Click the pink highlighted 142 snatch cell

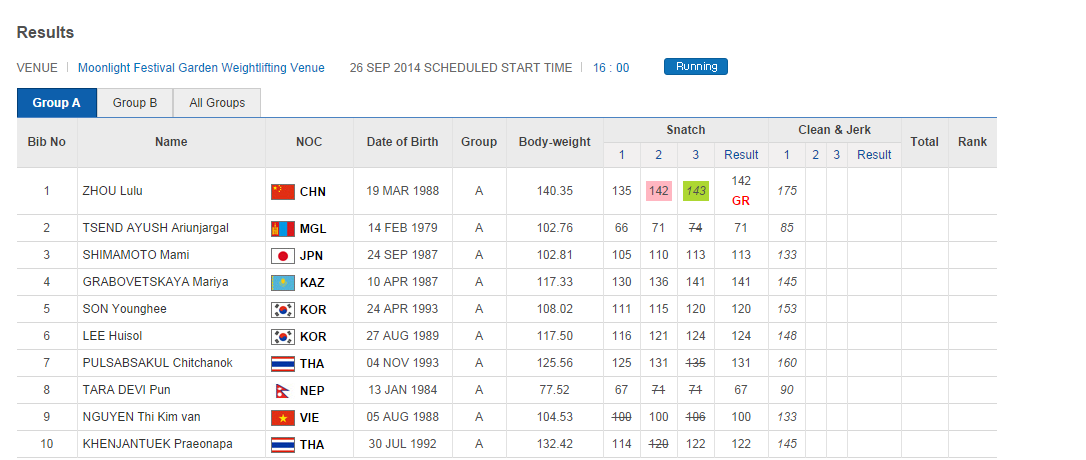tap(658, 191)
